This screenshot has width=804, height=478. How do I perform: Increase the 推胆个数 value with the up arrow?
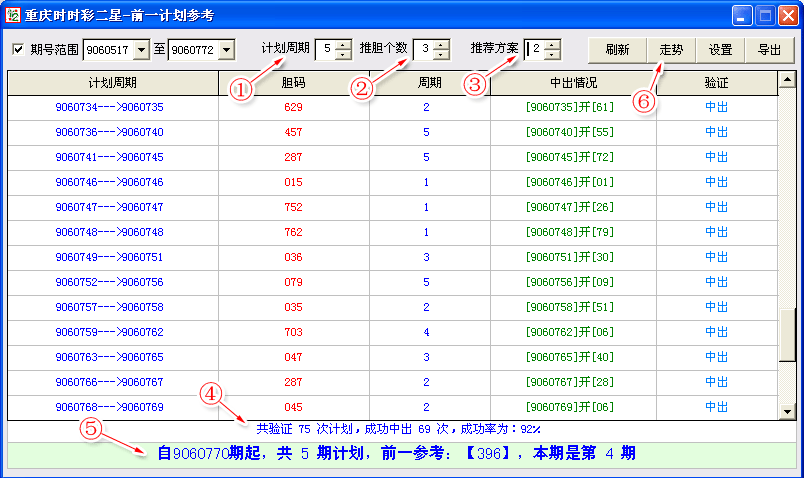coord(441,45)
